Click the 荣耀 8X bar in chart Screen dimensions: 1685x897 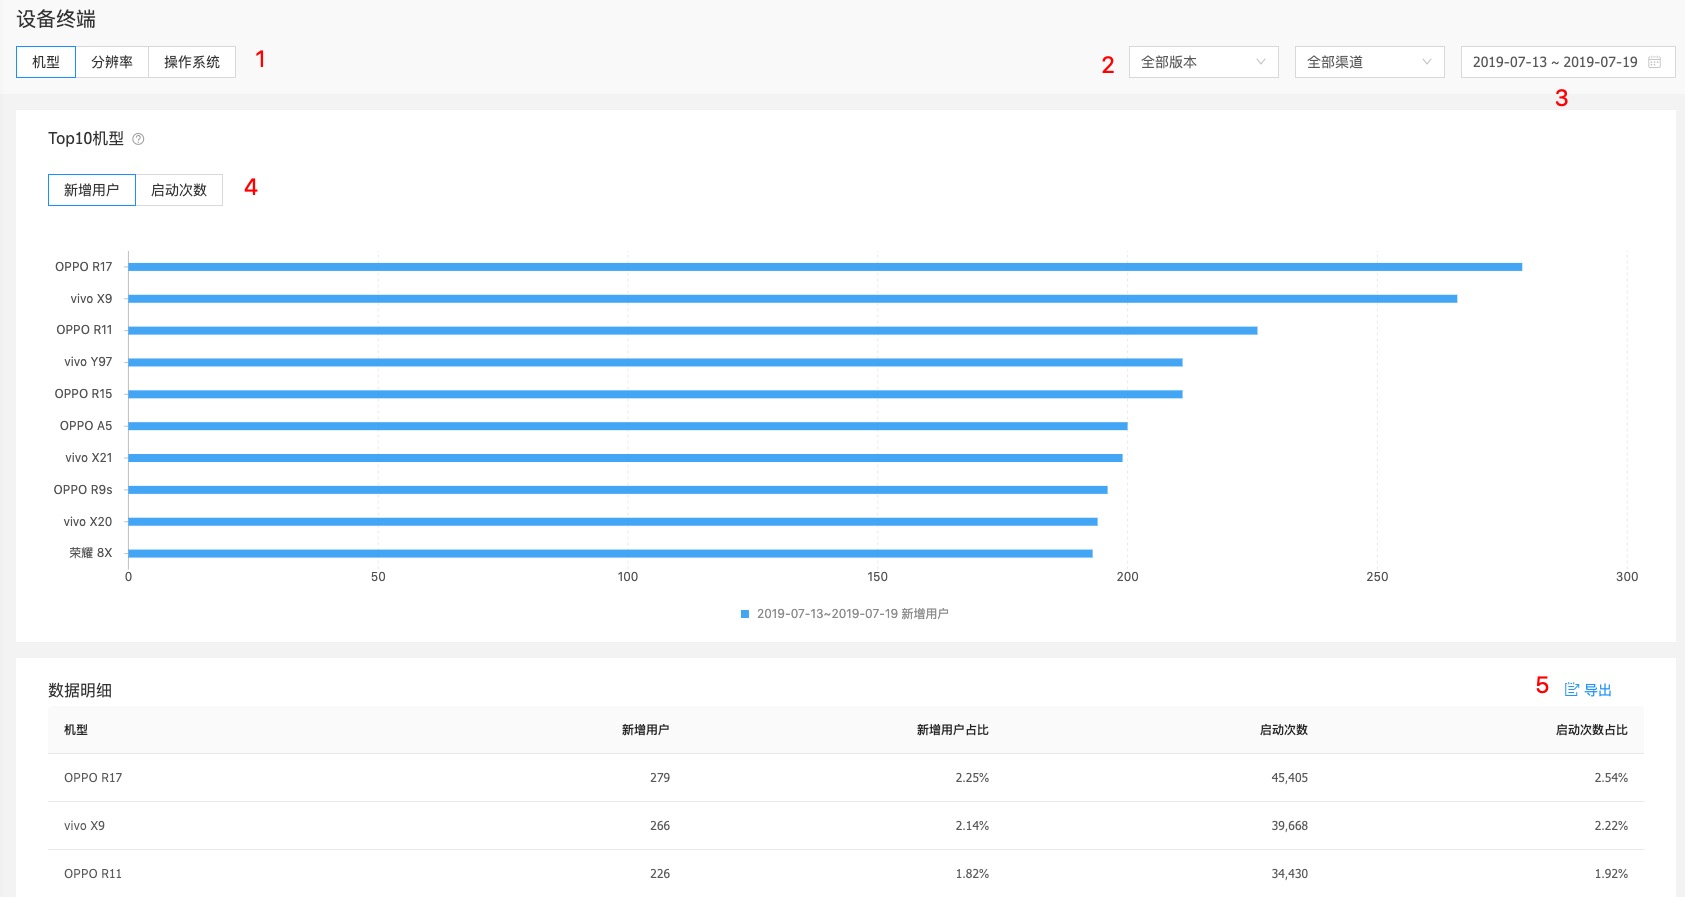point(610,553)
